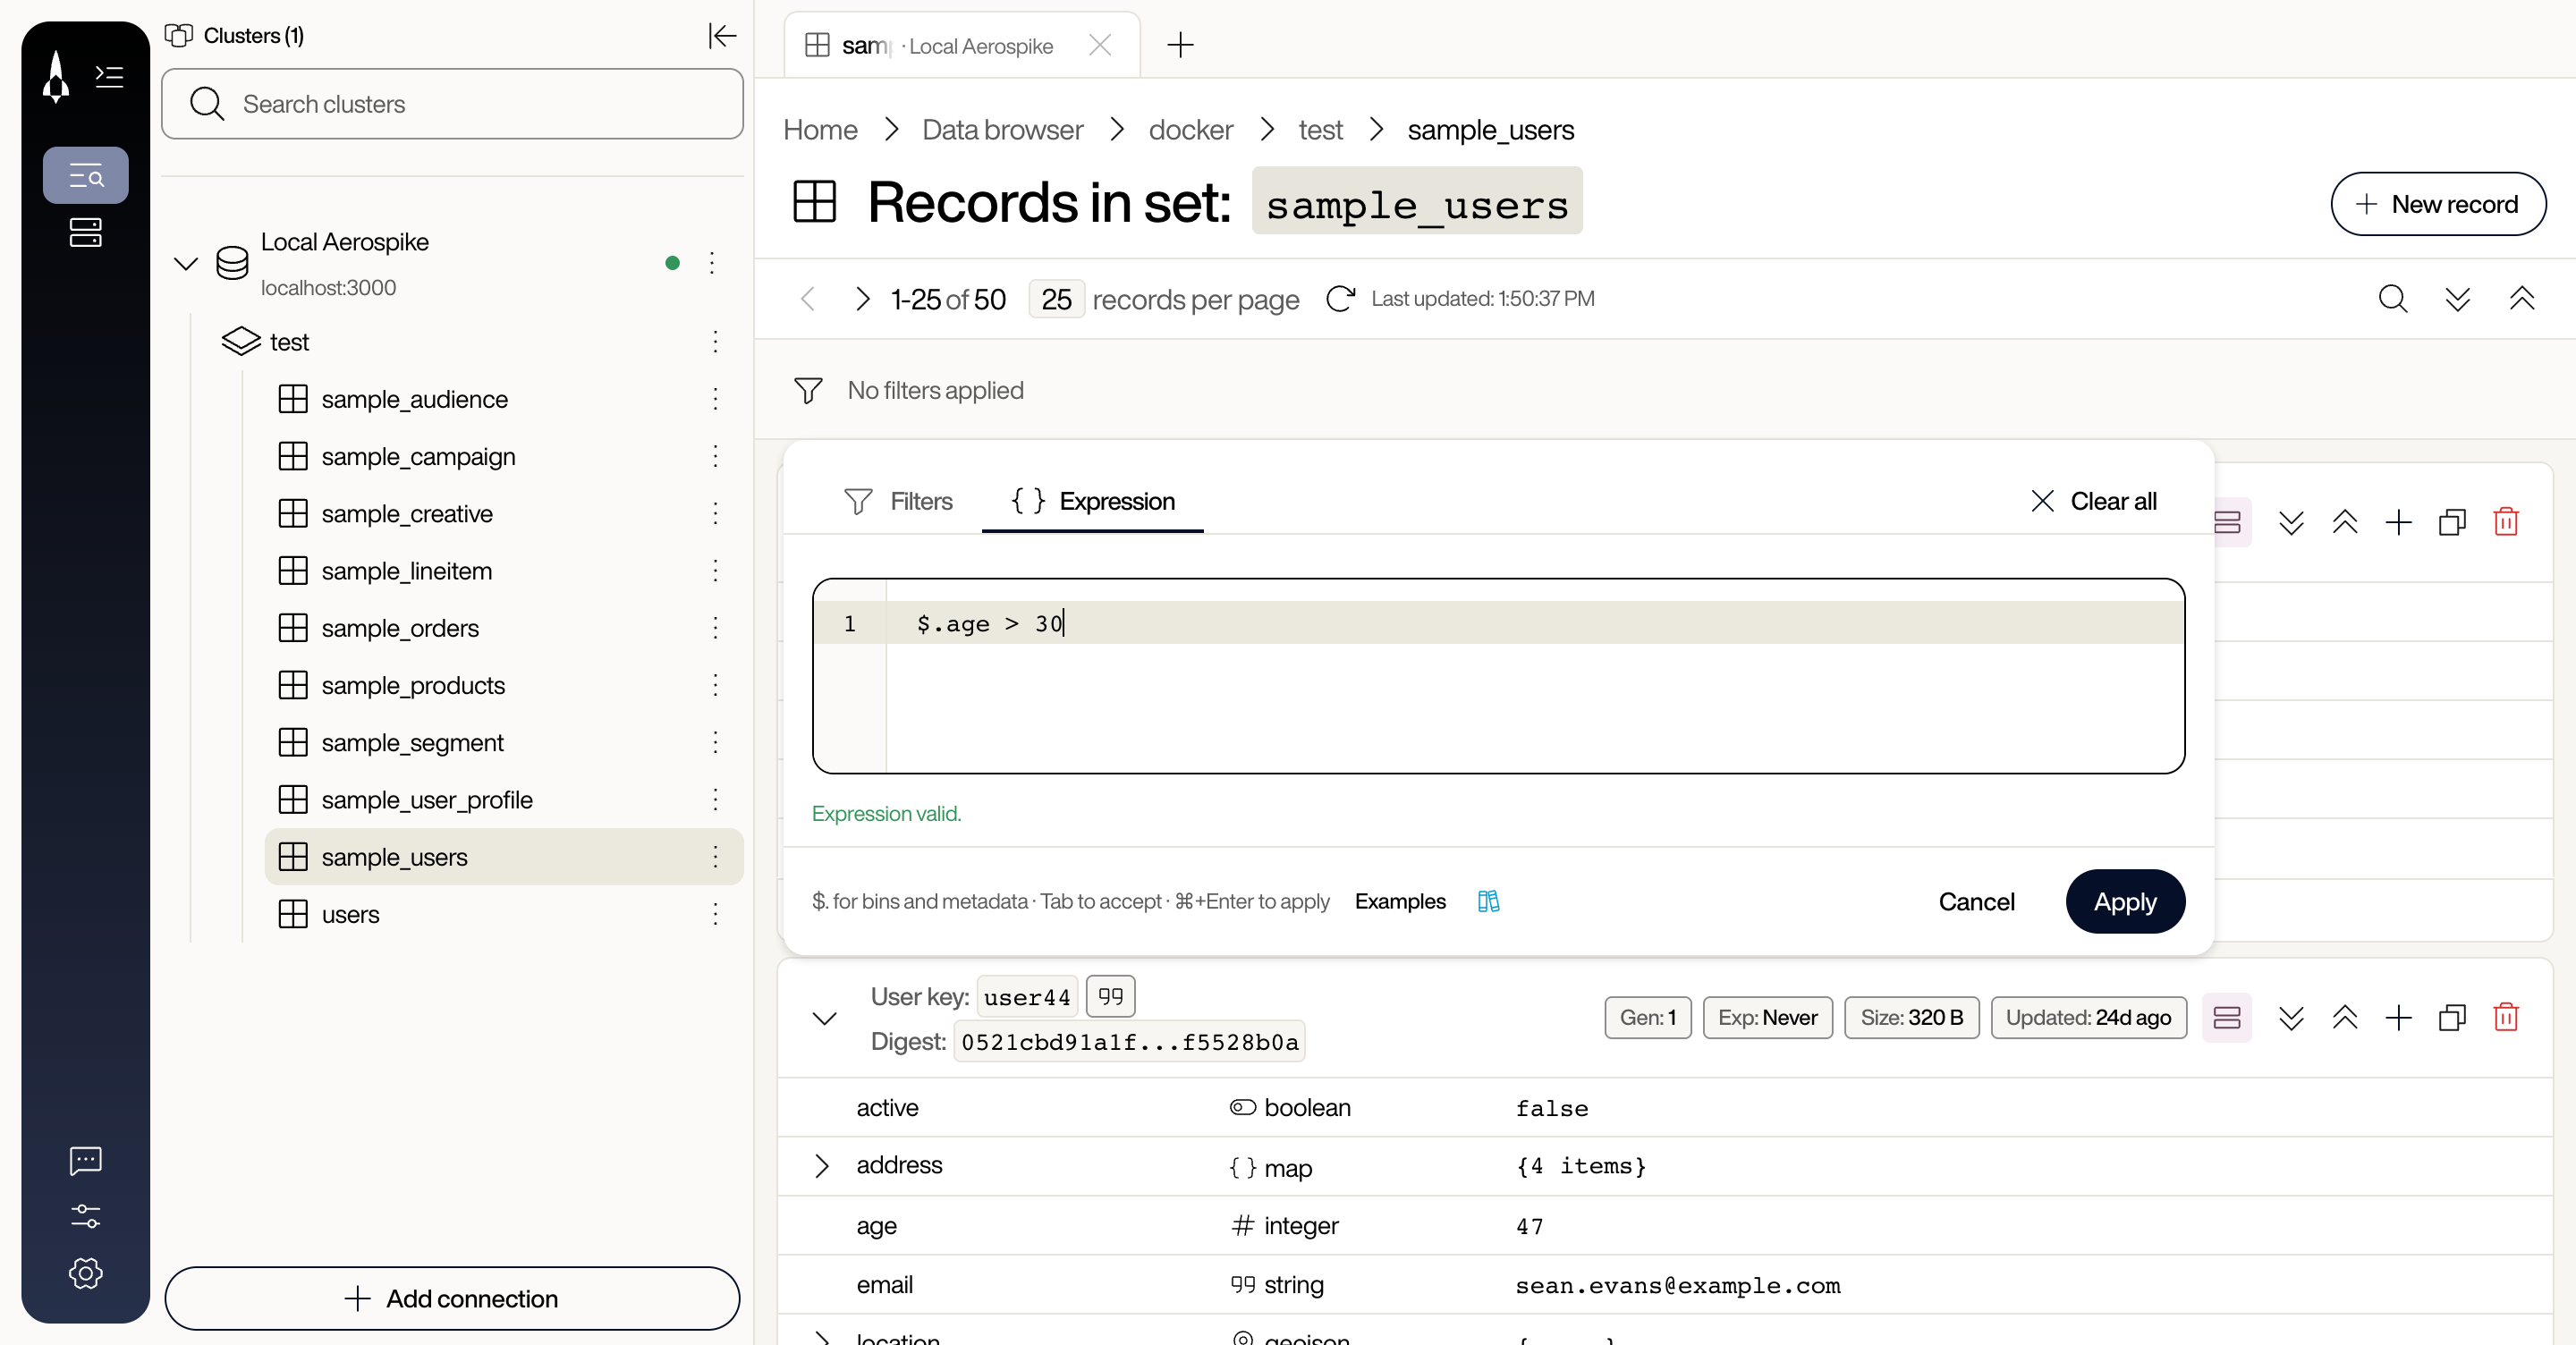The image size is (2576, 1345).
Task: Open the expression docs book icon
Action: (x=1489, y=902)
